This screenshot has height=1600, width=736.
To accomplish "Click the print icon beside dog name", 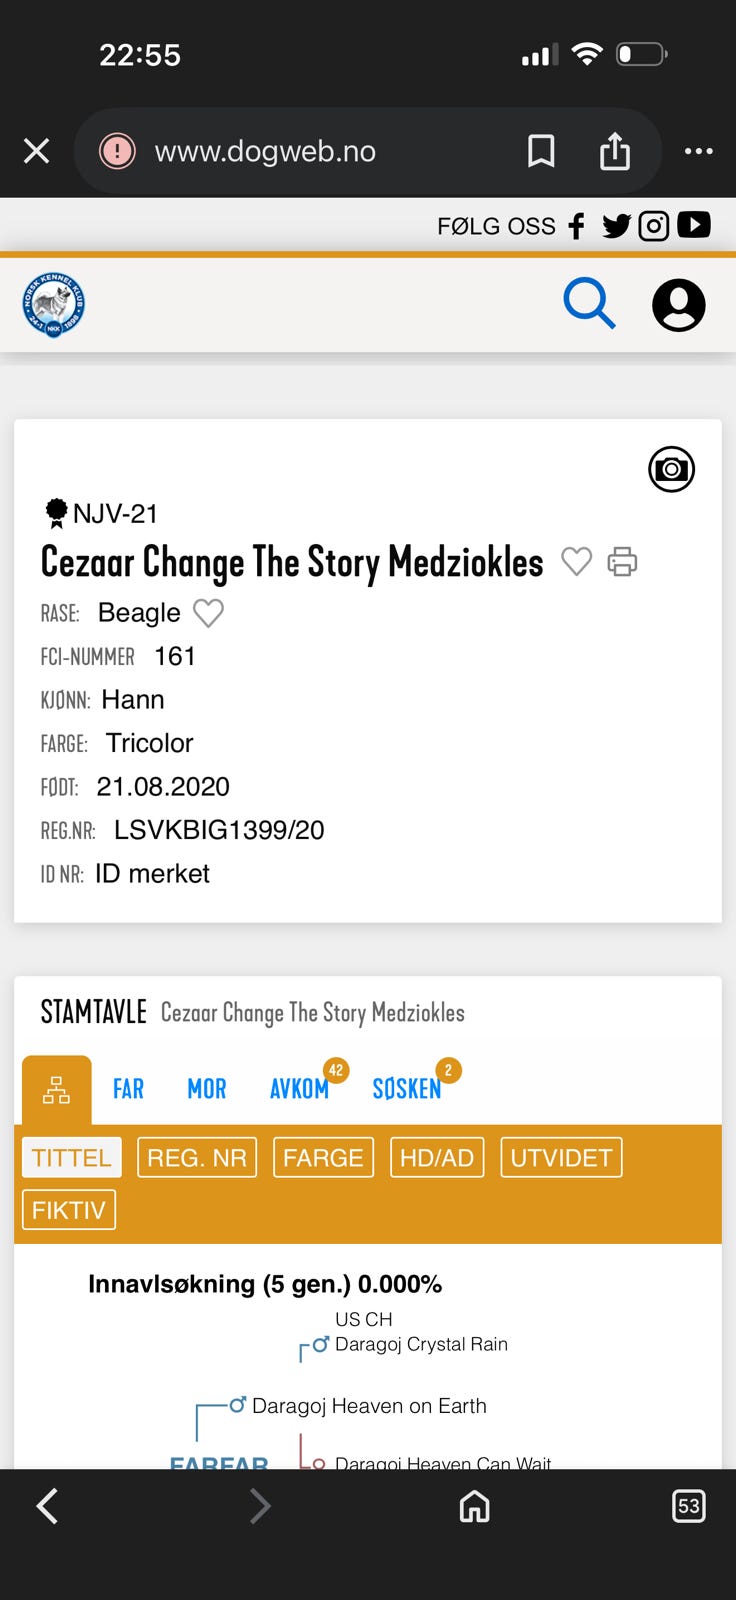I will [622, 562].
